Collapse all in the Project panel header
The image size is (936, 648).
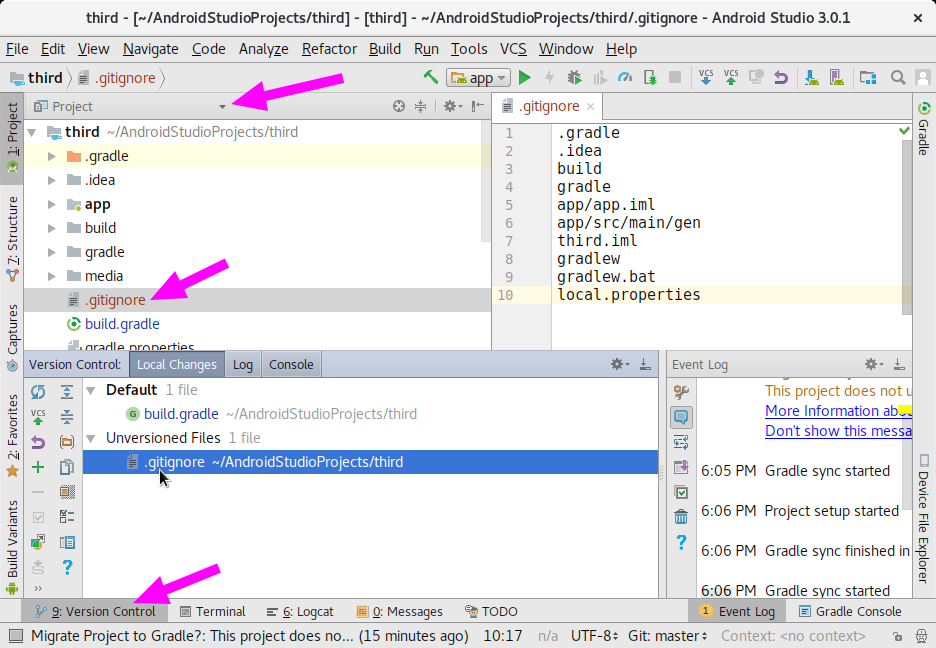coord(421,106)
